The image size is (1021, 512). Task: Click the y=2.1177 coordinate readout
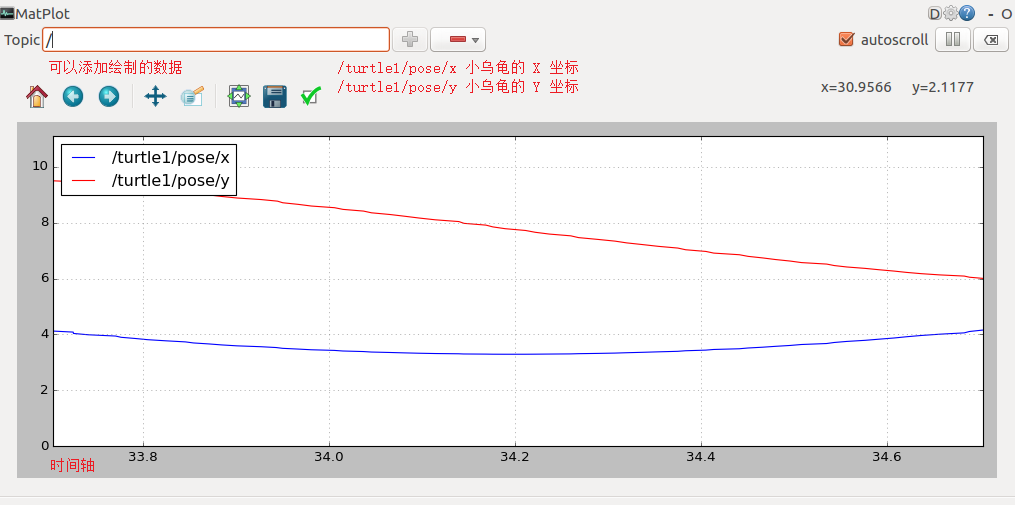click(x=943, y=87)
